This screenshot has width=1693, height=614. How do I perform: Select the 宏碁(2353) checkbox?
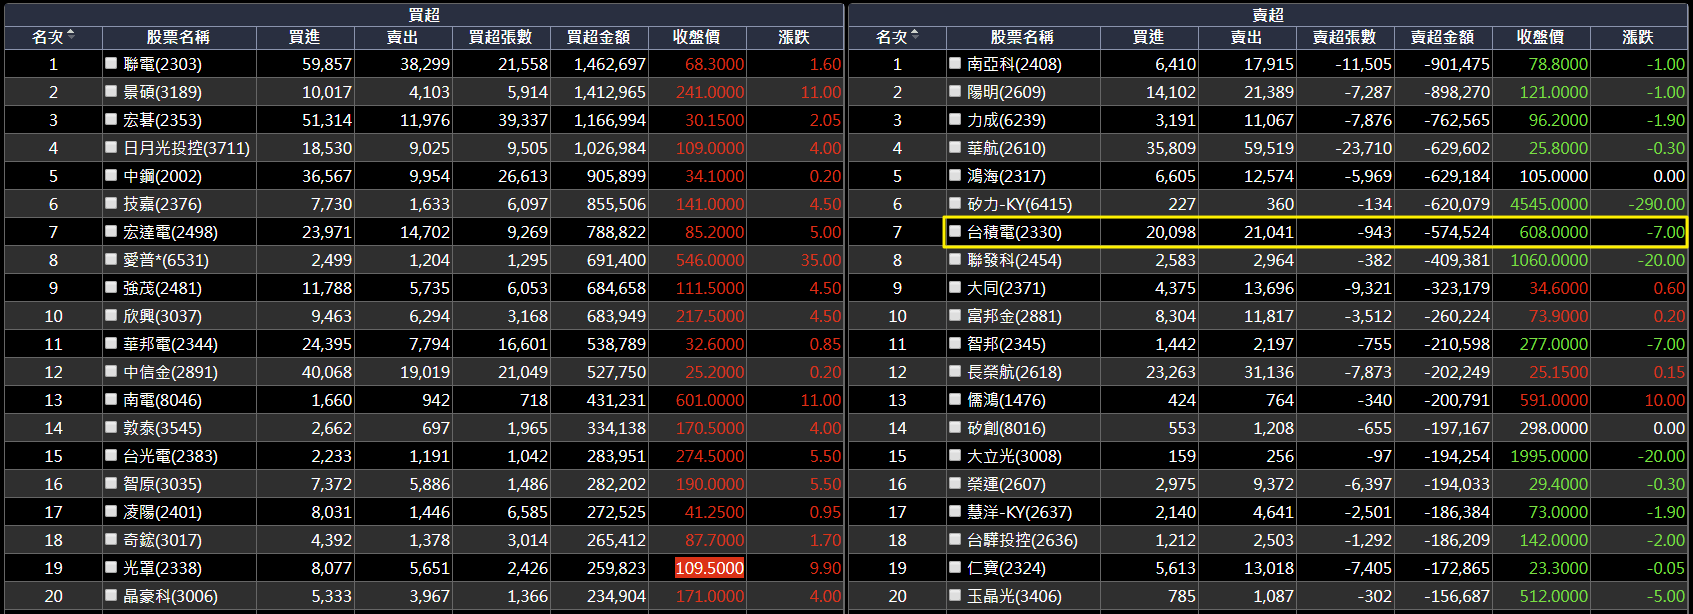coord(111,119)
